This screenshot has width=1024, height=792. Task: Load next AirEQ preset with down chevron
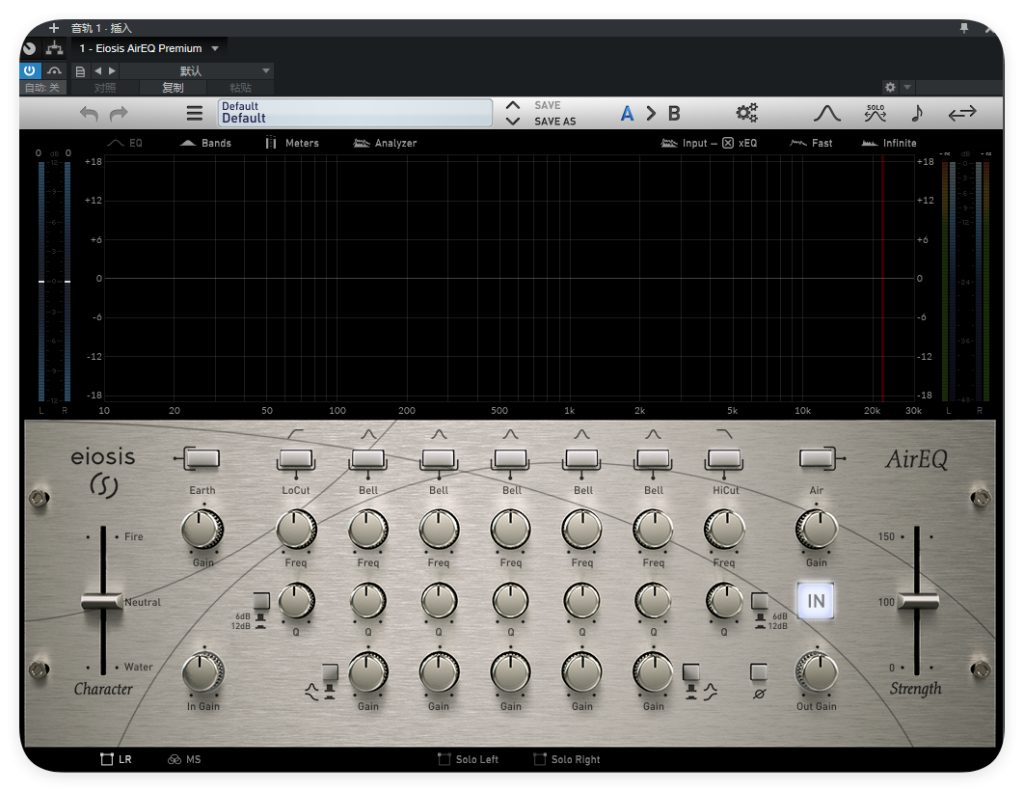[513, 121]
